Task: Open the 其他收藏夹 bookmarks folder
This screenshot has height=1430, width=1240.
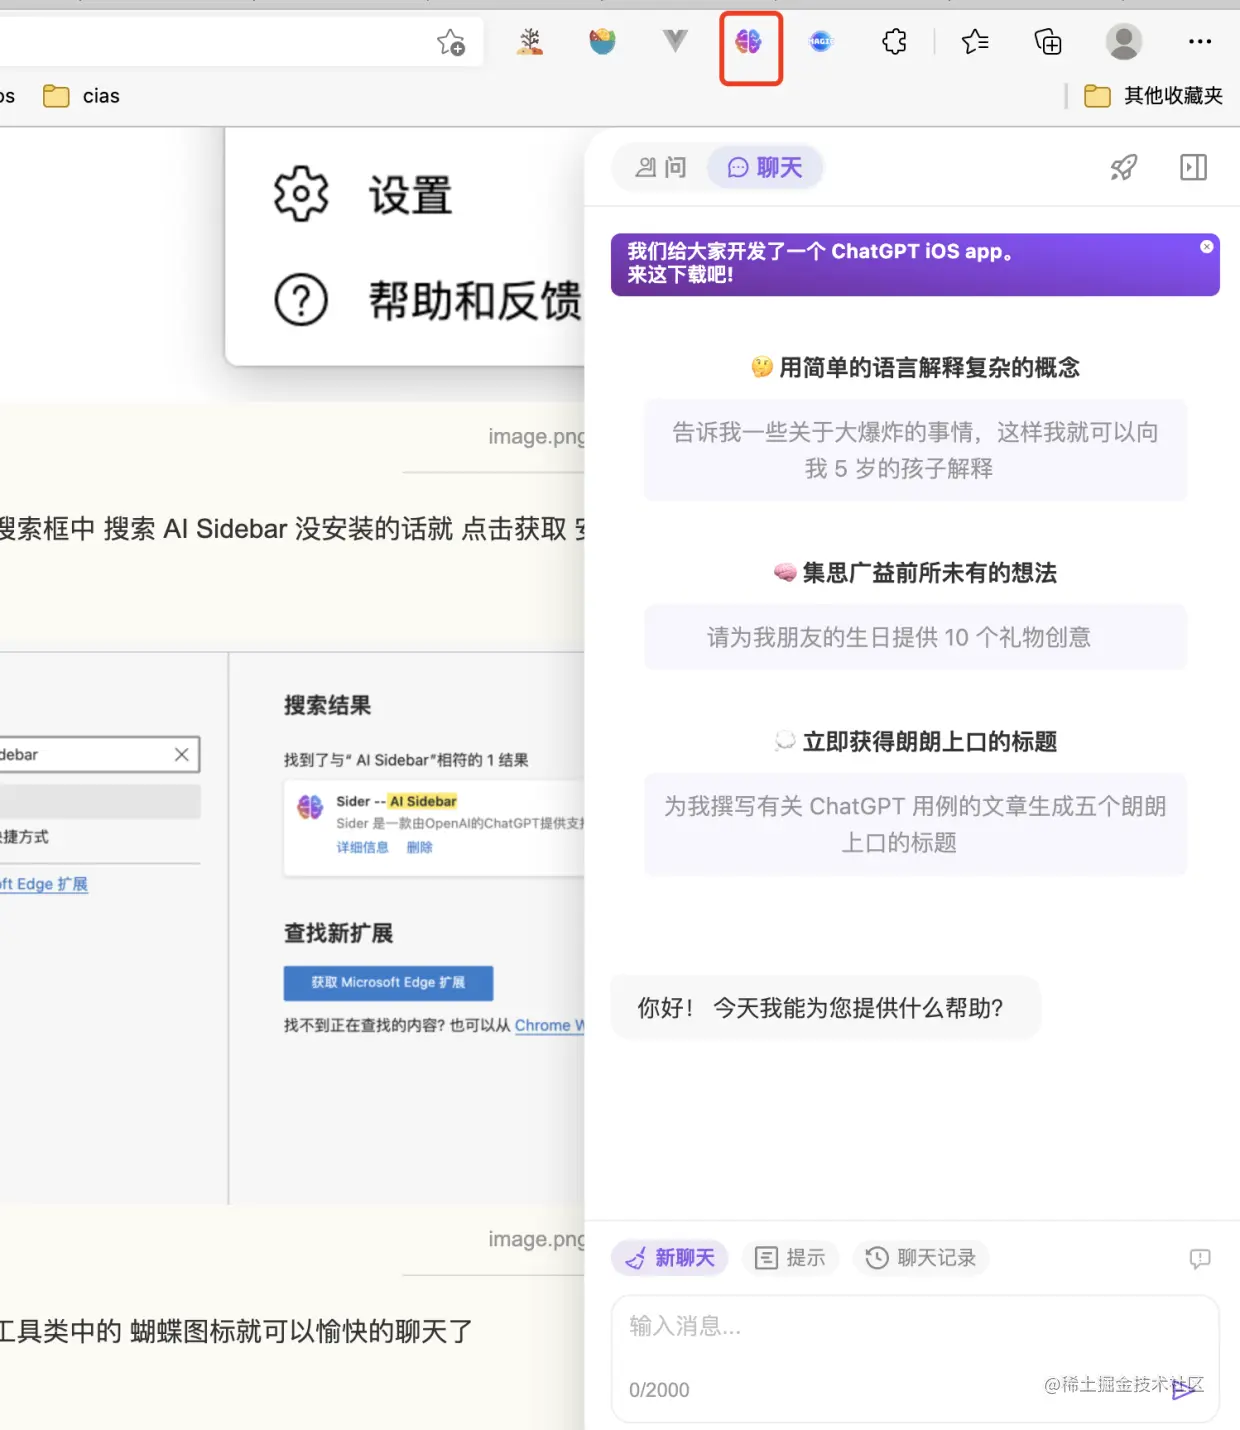Action: tap(1154, 96)
